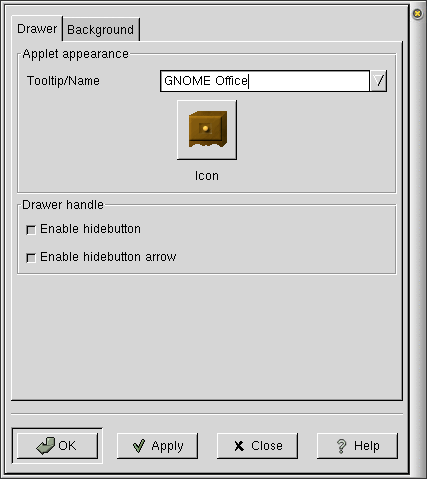The height and width of the screenshot is (479, 427).
Task: Click the 'Enable hidebutton' label text
Action: click(90, 229)
